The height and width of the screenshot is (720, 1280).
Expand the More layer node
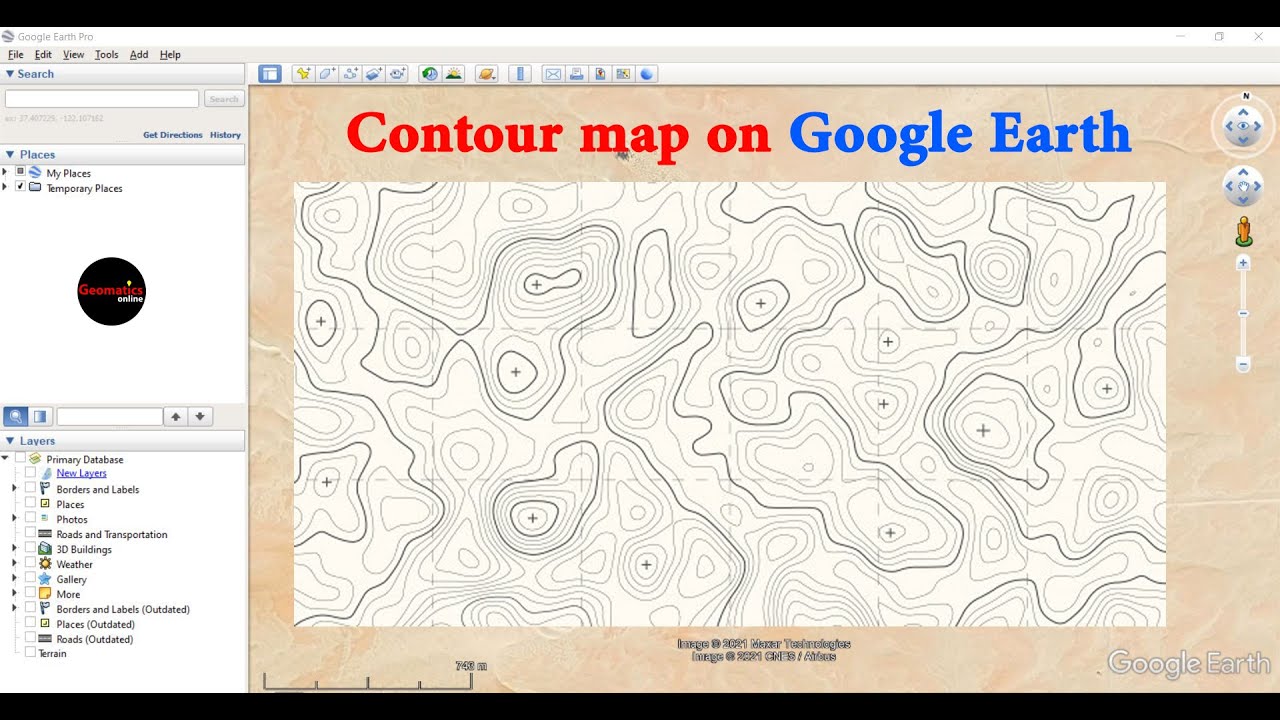pos(14,594)
